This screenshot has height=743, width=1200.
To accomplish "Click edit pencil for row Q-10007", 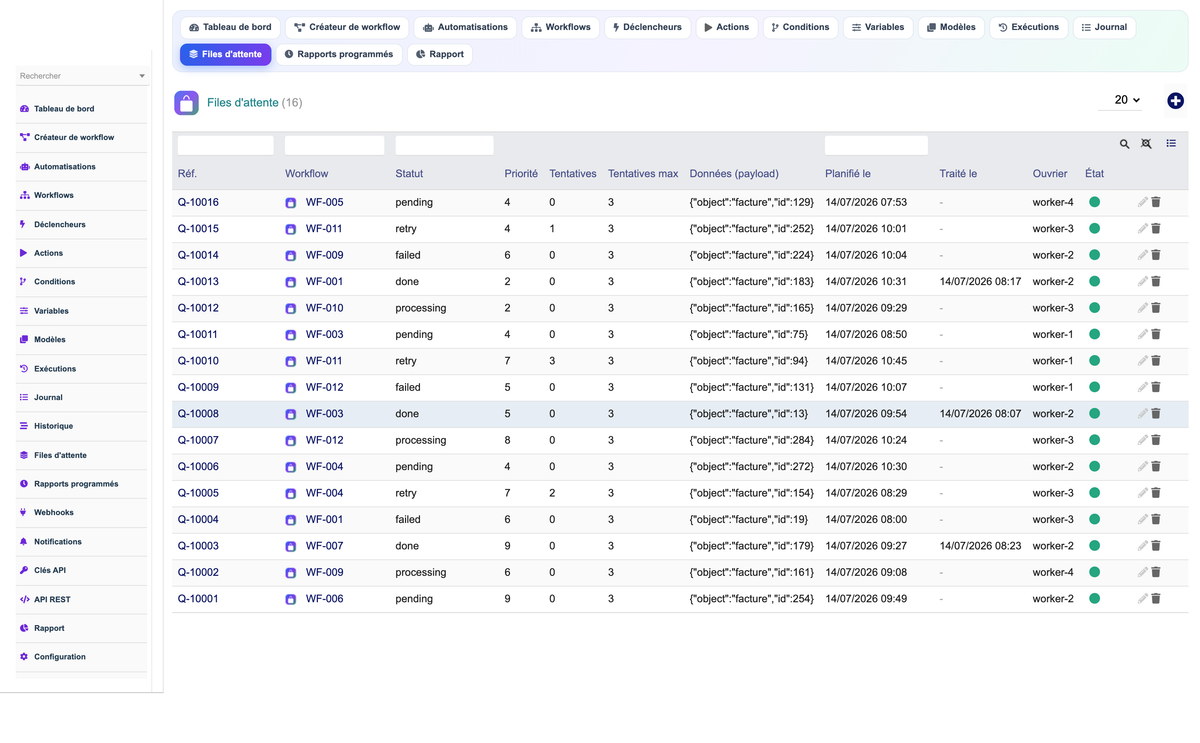I will (x=1143, y=440).
